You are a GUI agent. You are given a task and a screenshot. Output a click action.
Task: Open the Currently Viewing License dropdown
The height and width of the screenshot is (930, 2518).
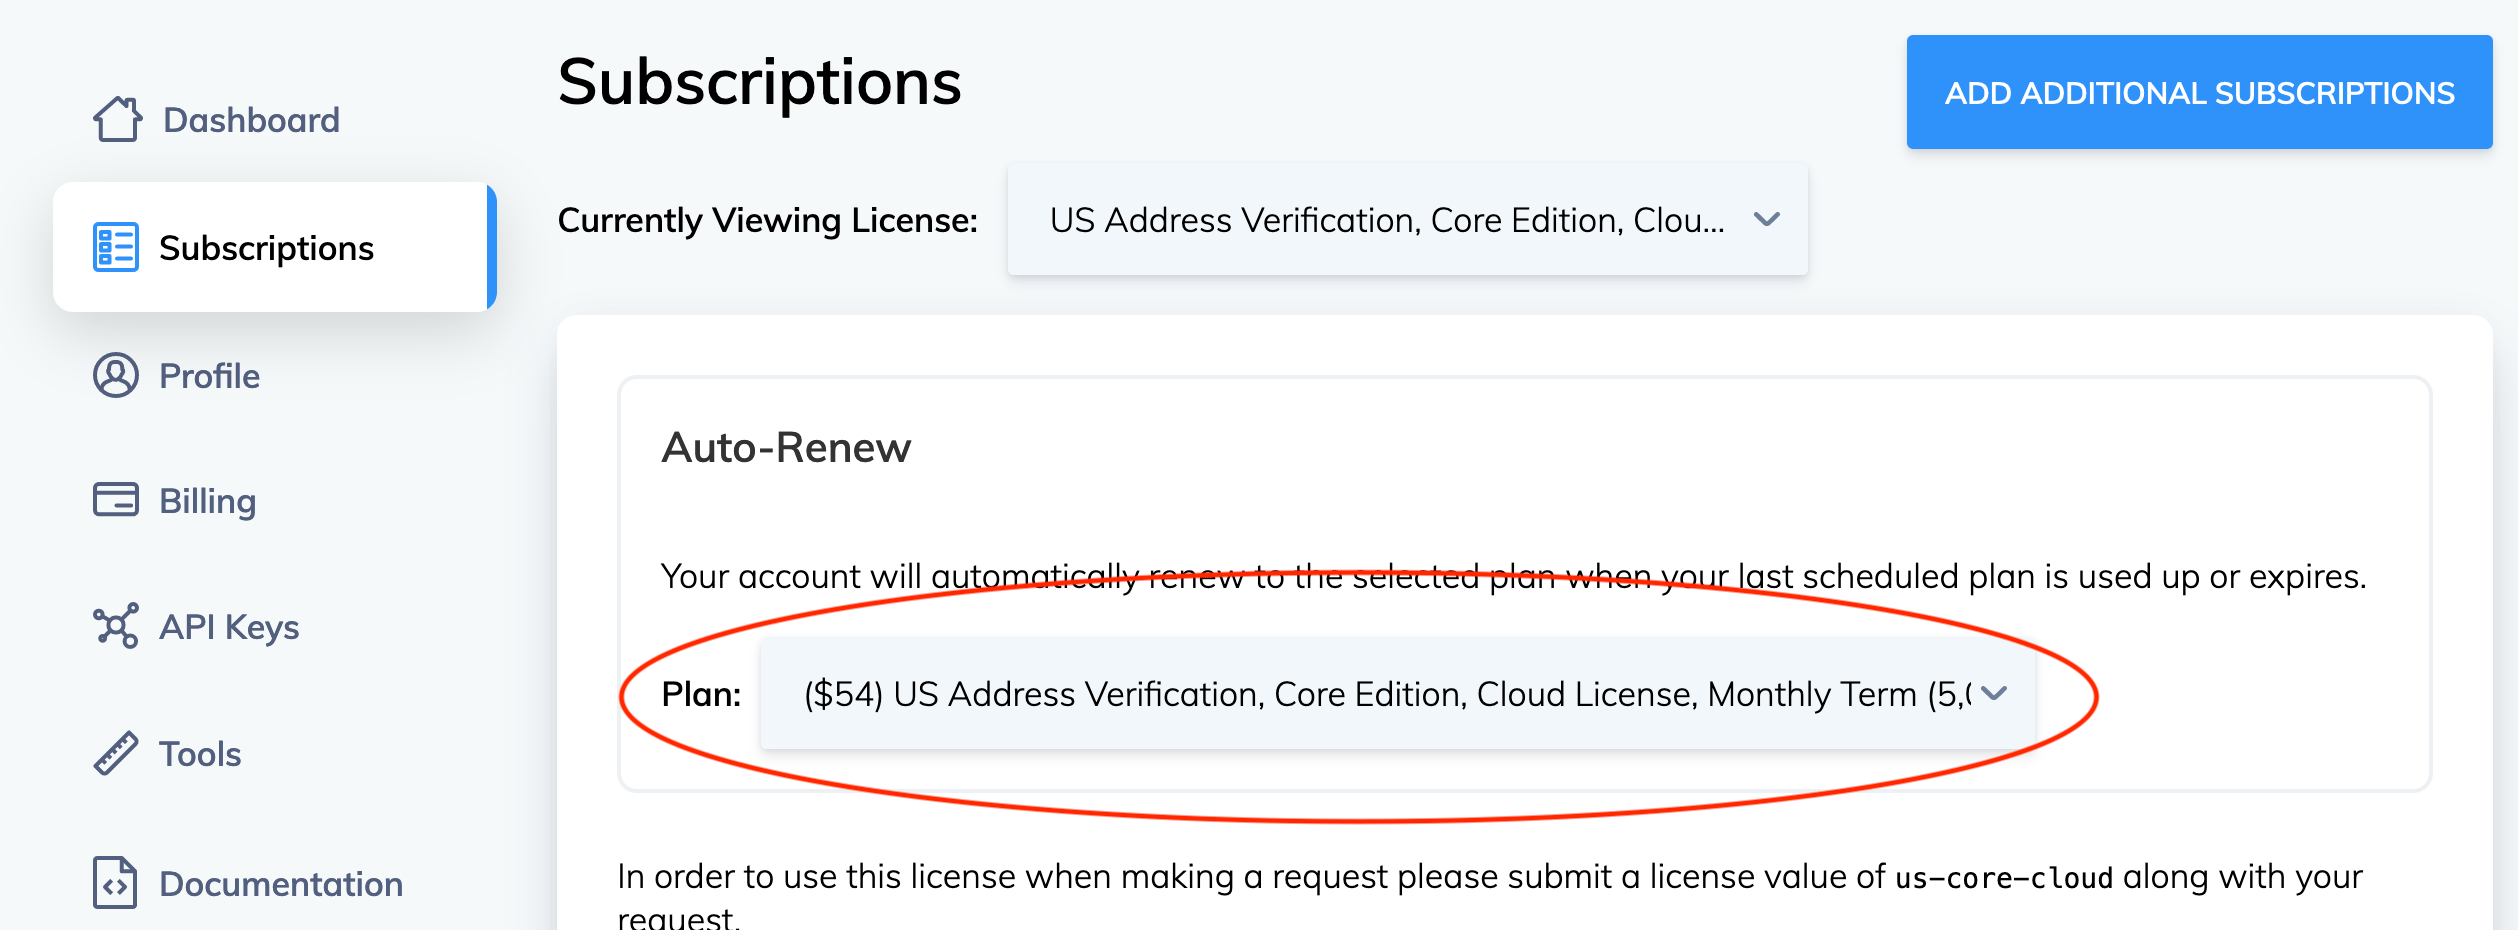(x=1386, y=220)
